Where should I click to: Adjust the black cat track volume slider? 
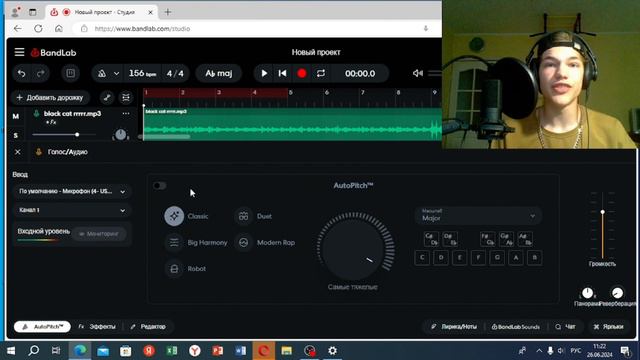click(64, 134)
